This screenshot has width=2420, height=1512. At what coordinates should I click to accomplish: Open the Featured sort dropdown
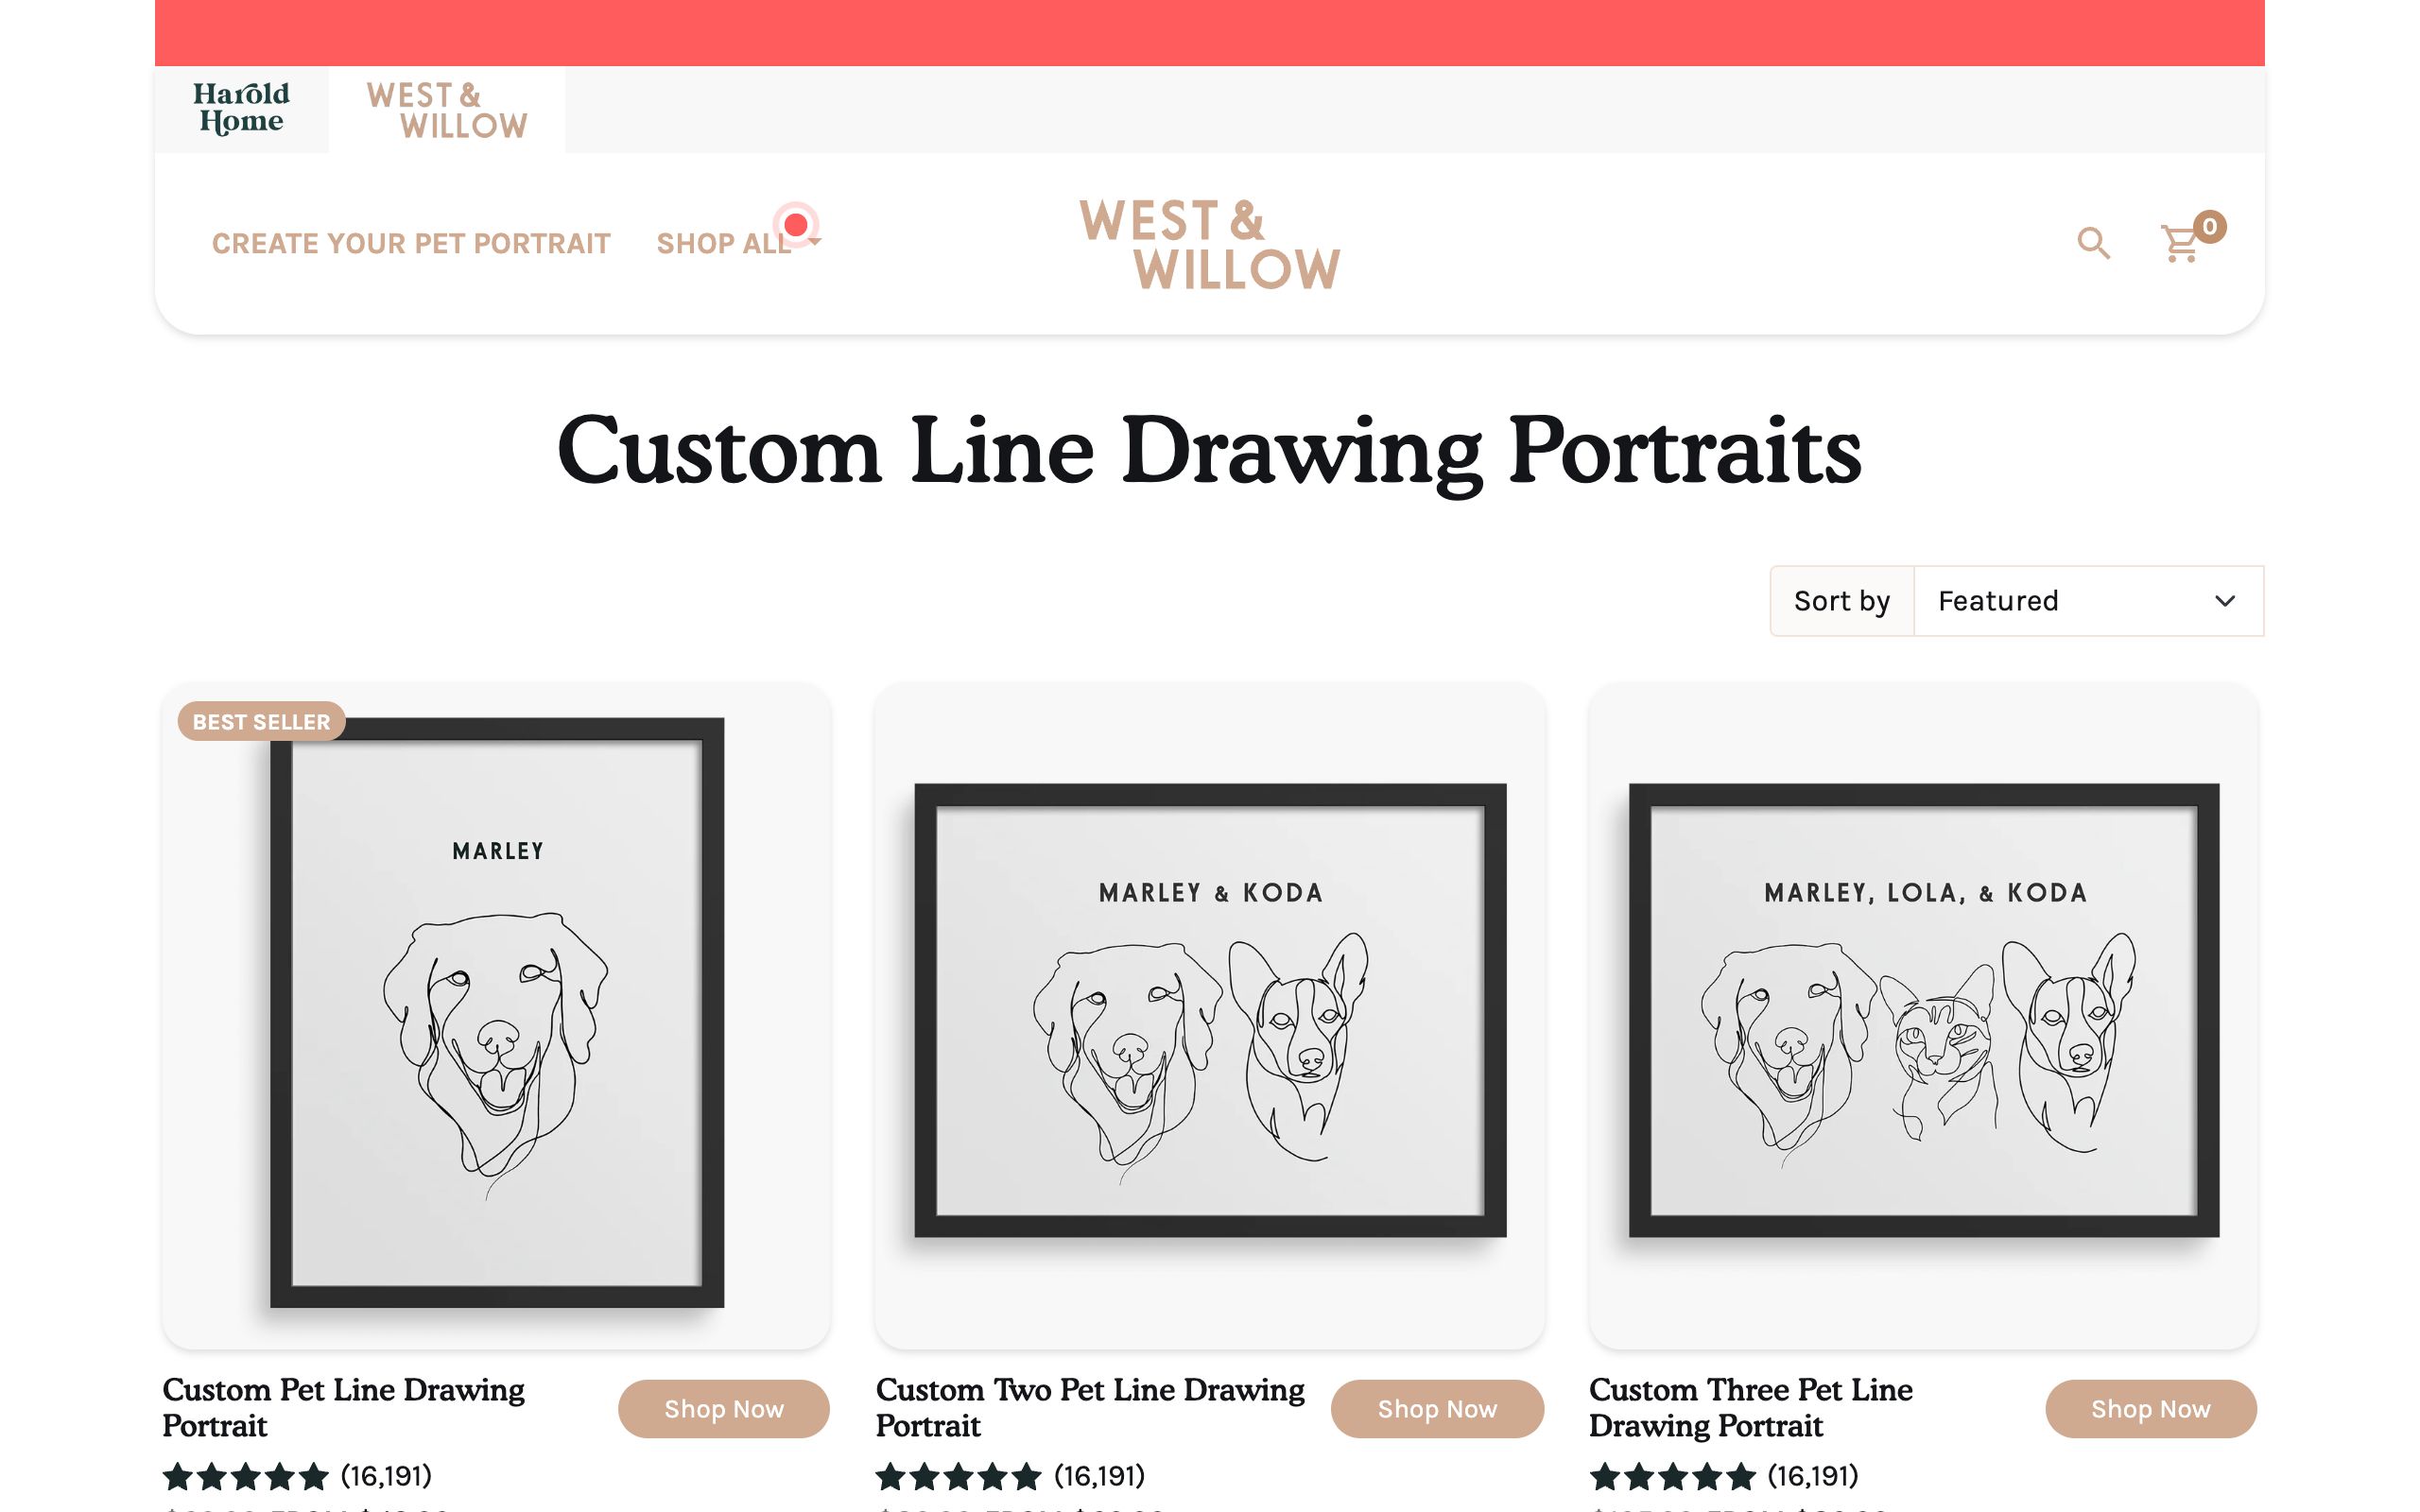[x=2088, y=601]
